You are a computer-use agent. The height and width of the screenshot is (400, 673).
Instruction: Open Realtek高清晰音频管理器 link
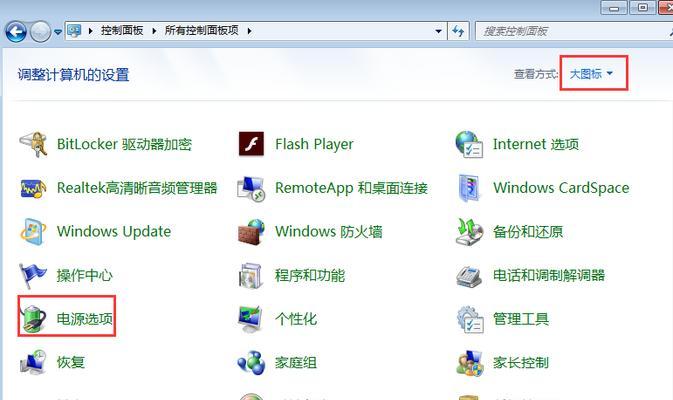pos(137,188)
